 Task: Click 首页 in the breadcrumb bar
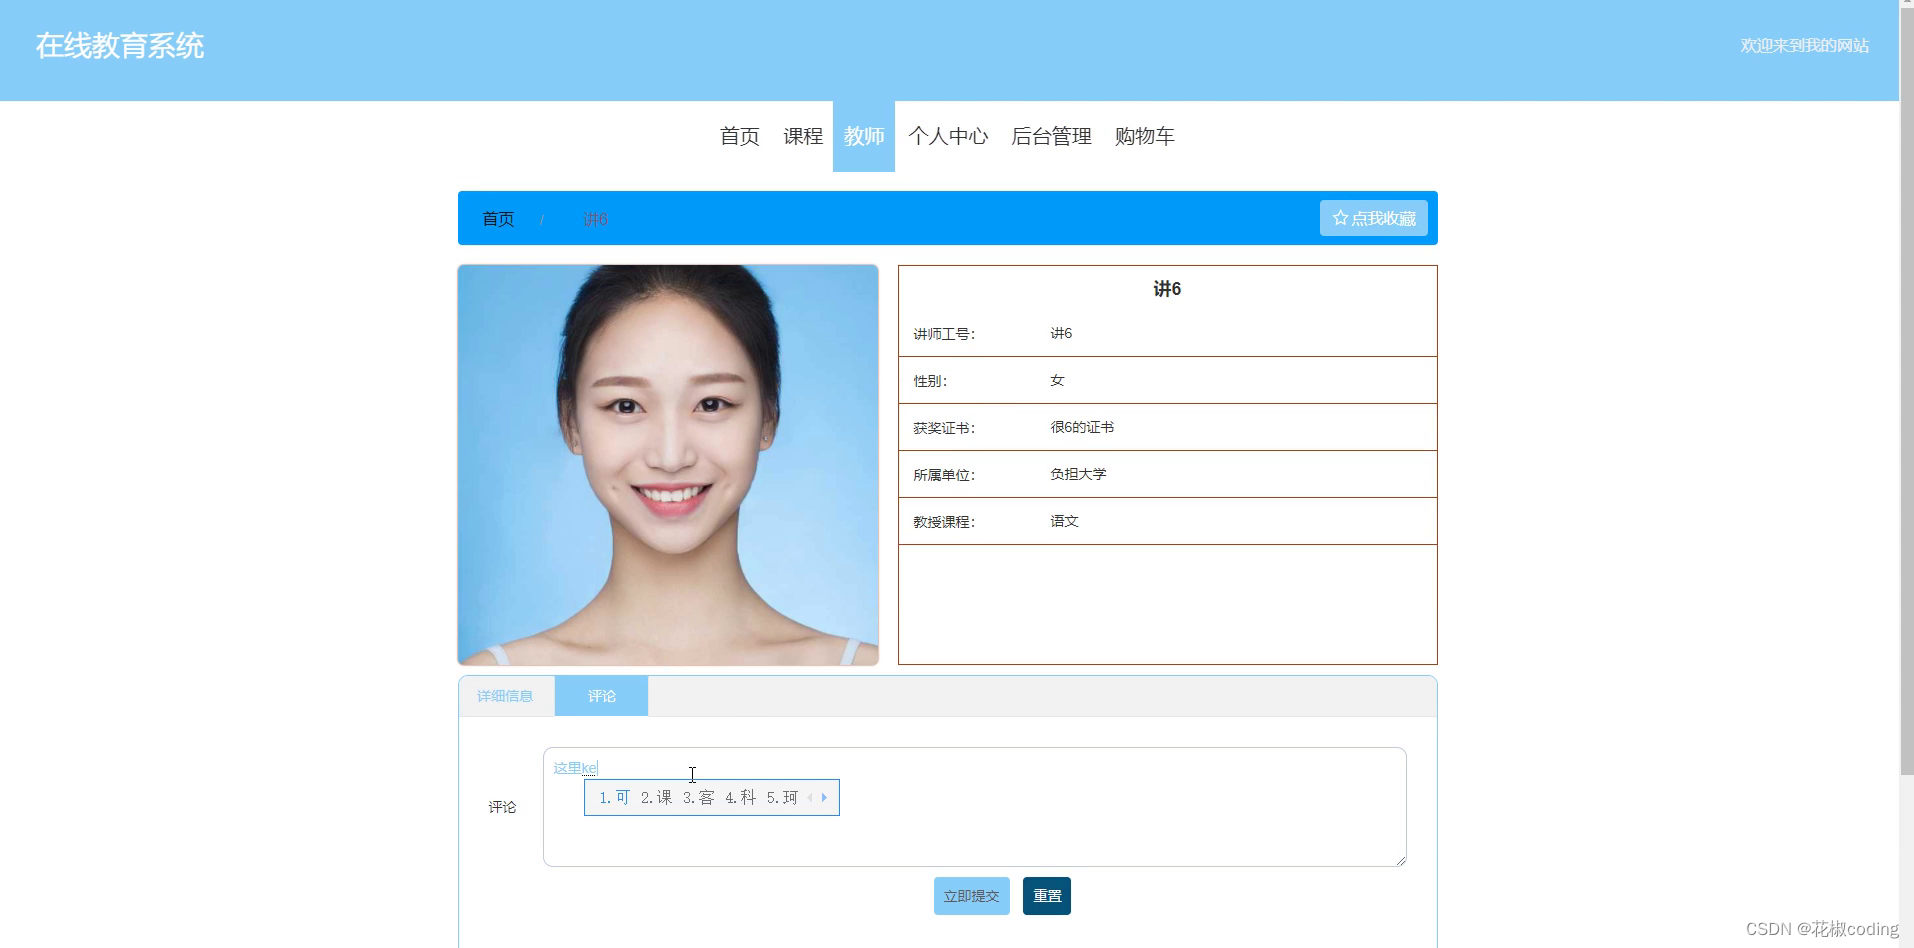coord(497,218)
